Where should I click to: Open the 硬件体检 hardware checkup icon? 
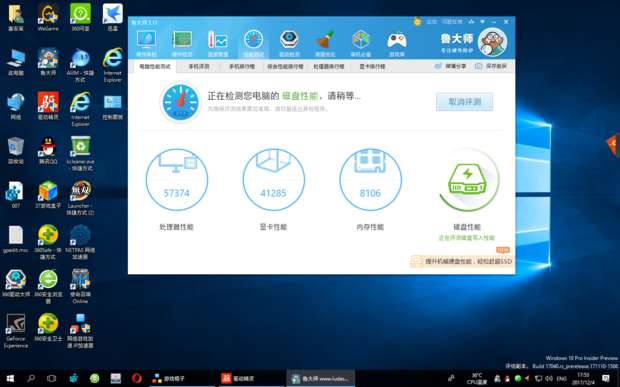(146, 43)
